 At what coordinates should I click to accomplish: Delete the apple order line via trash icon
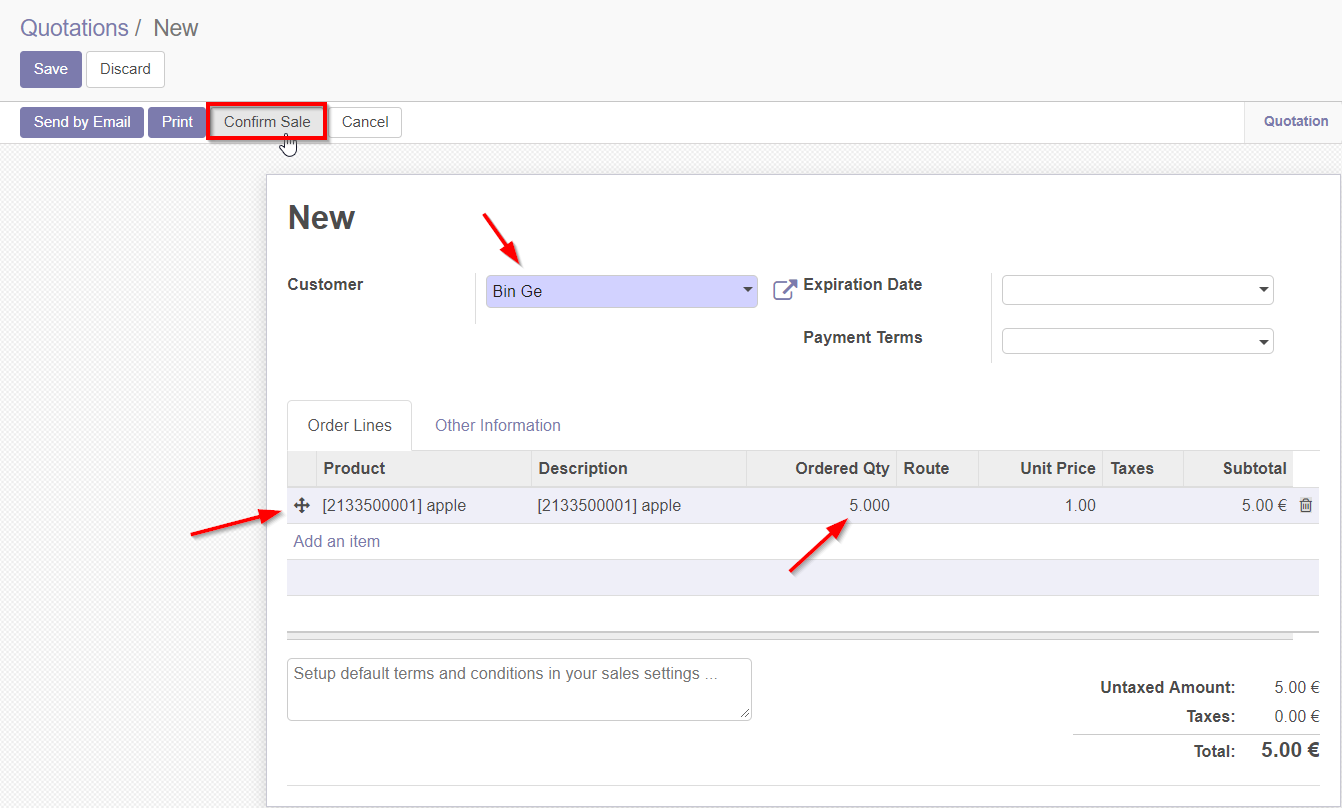click(1305, 506)
